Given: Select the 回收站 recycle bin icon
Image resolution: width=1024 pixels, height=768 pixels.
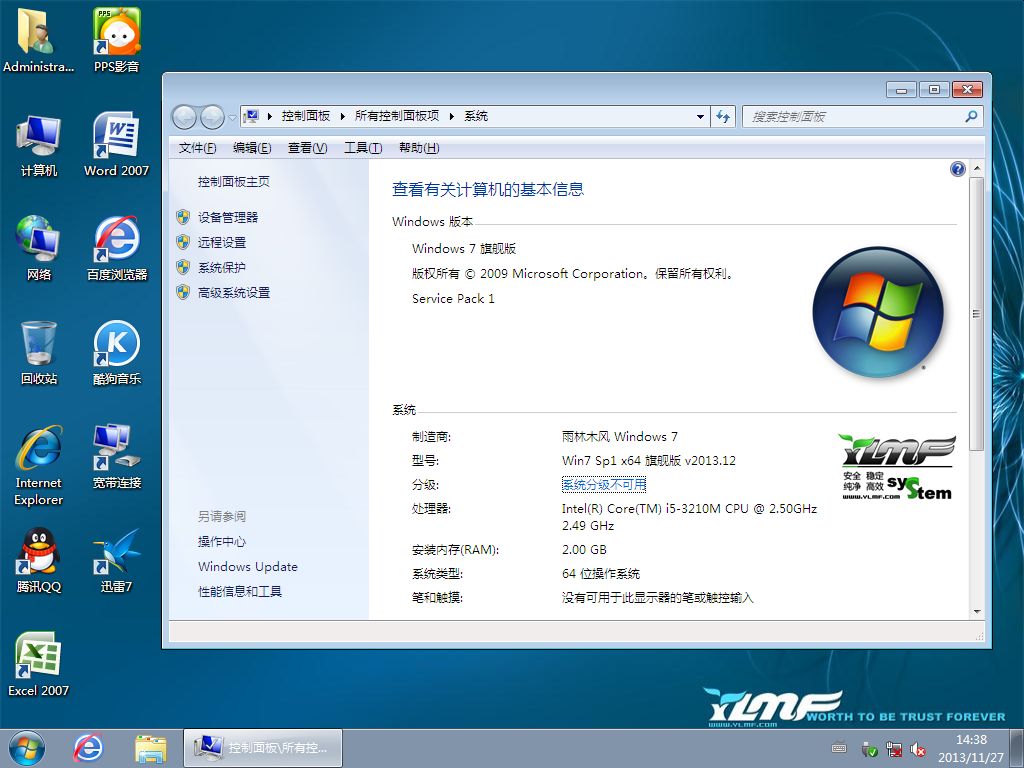Looking at the screenshot, I should pyautogui.click(x=39, y=353).
